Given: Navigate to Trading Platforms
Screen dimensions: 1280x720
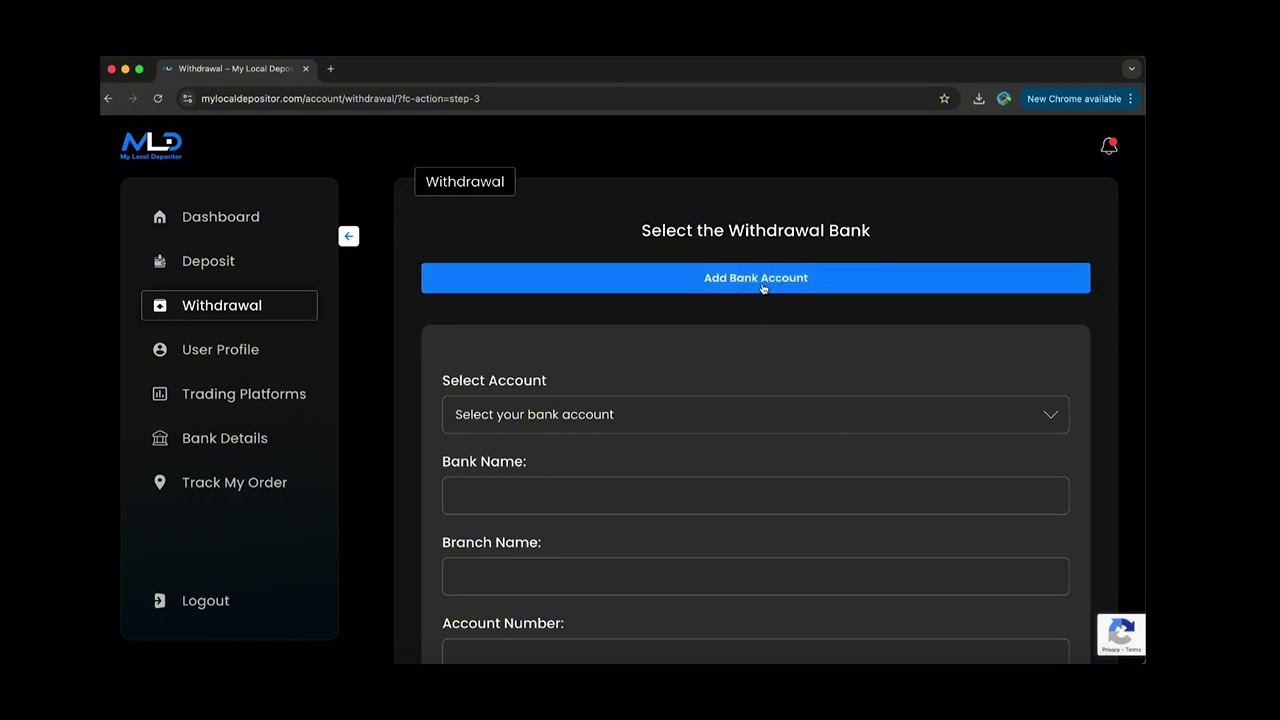Looking at the screenshot, I should click(244, 394).
